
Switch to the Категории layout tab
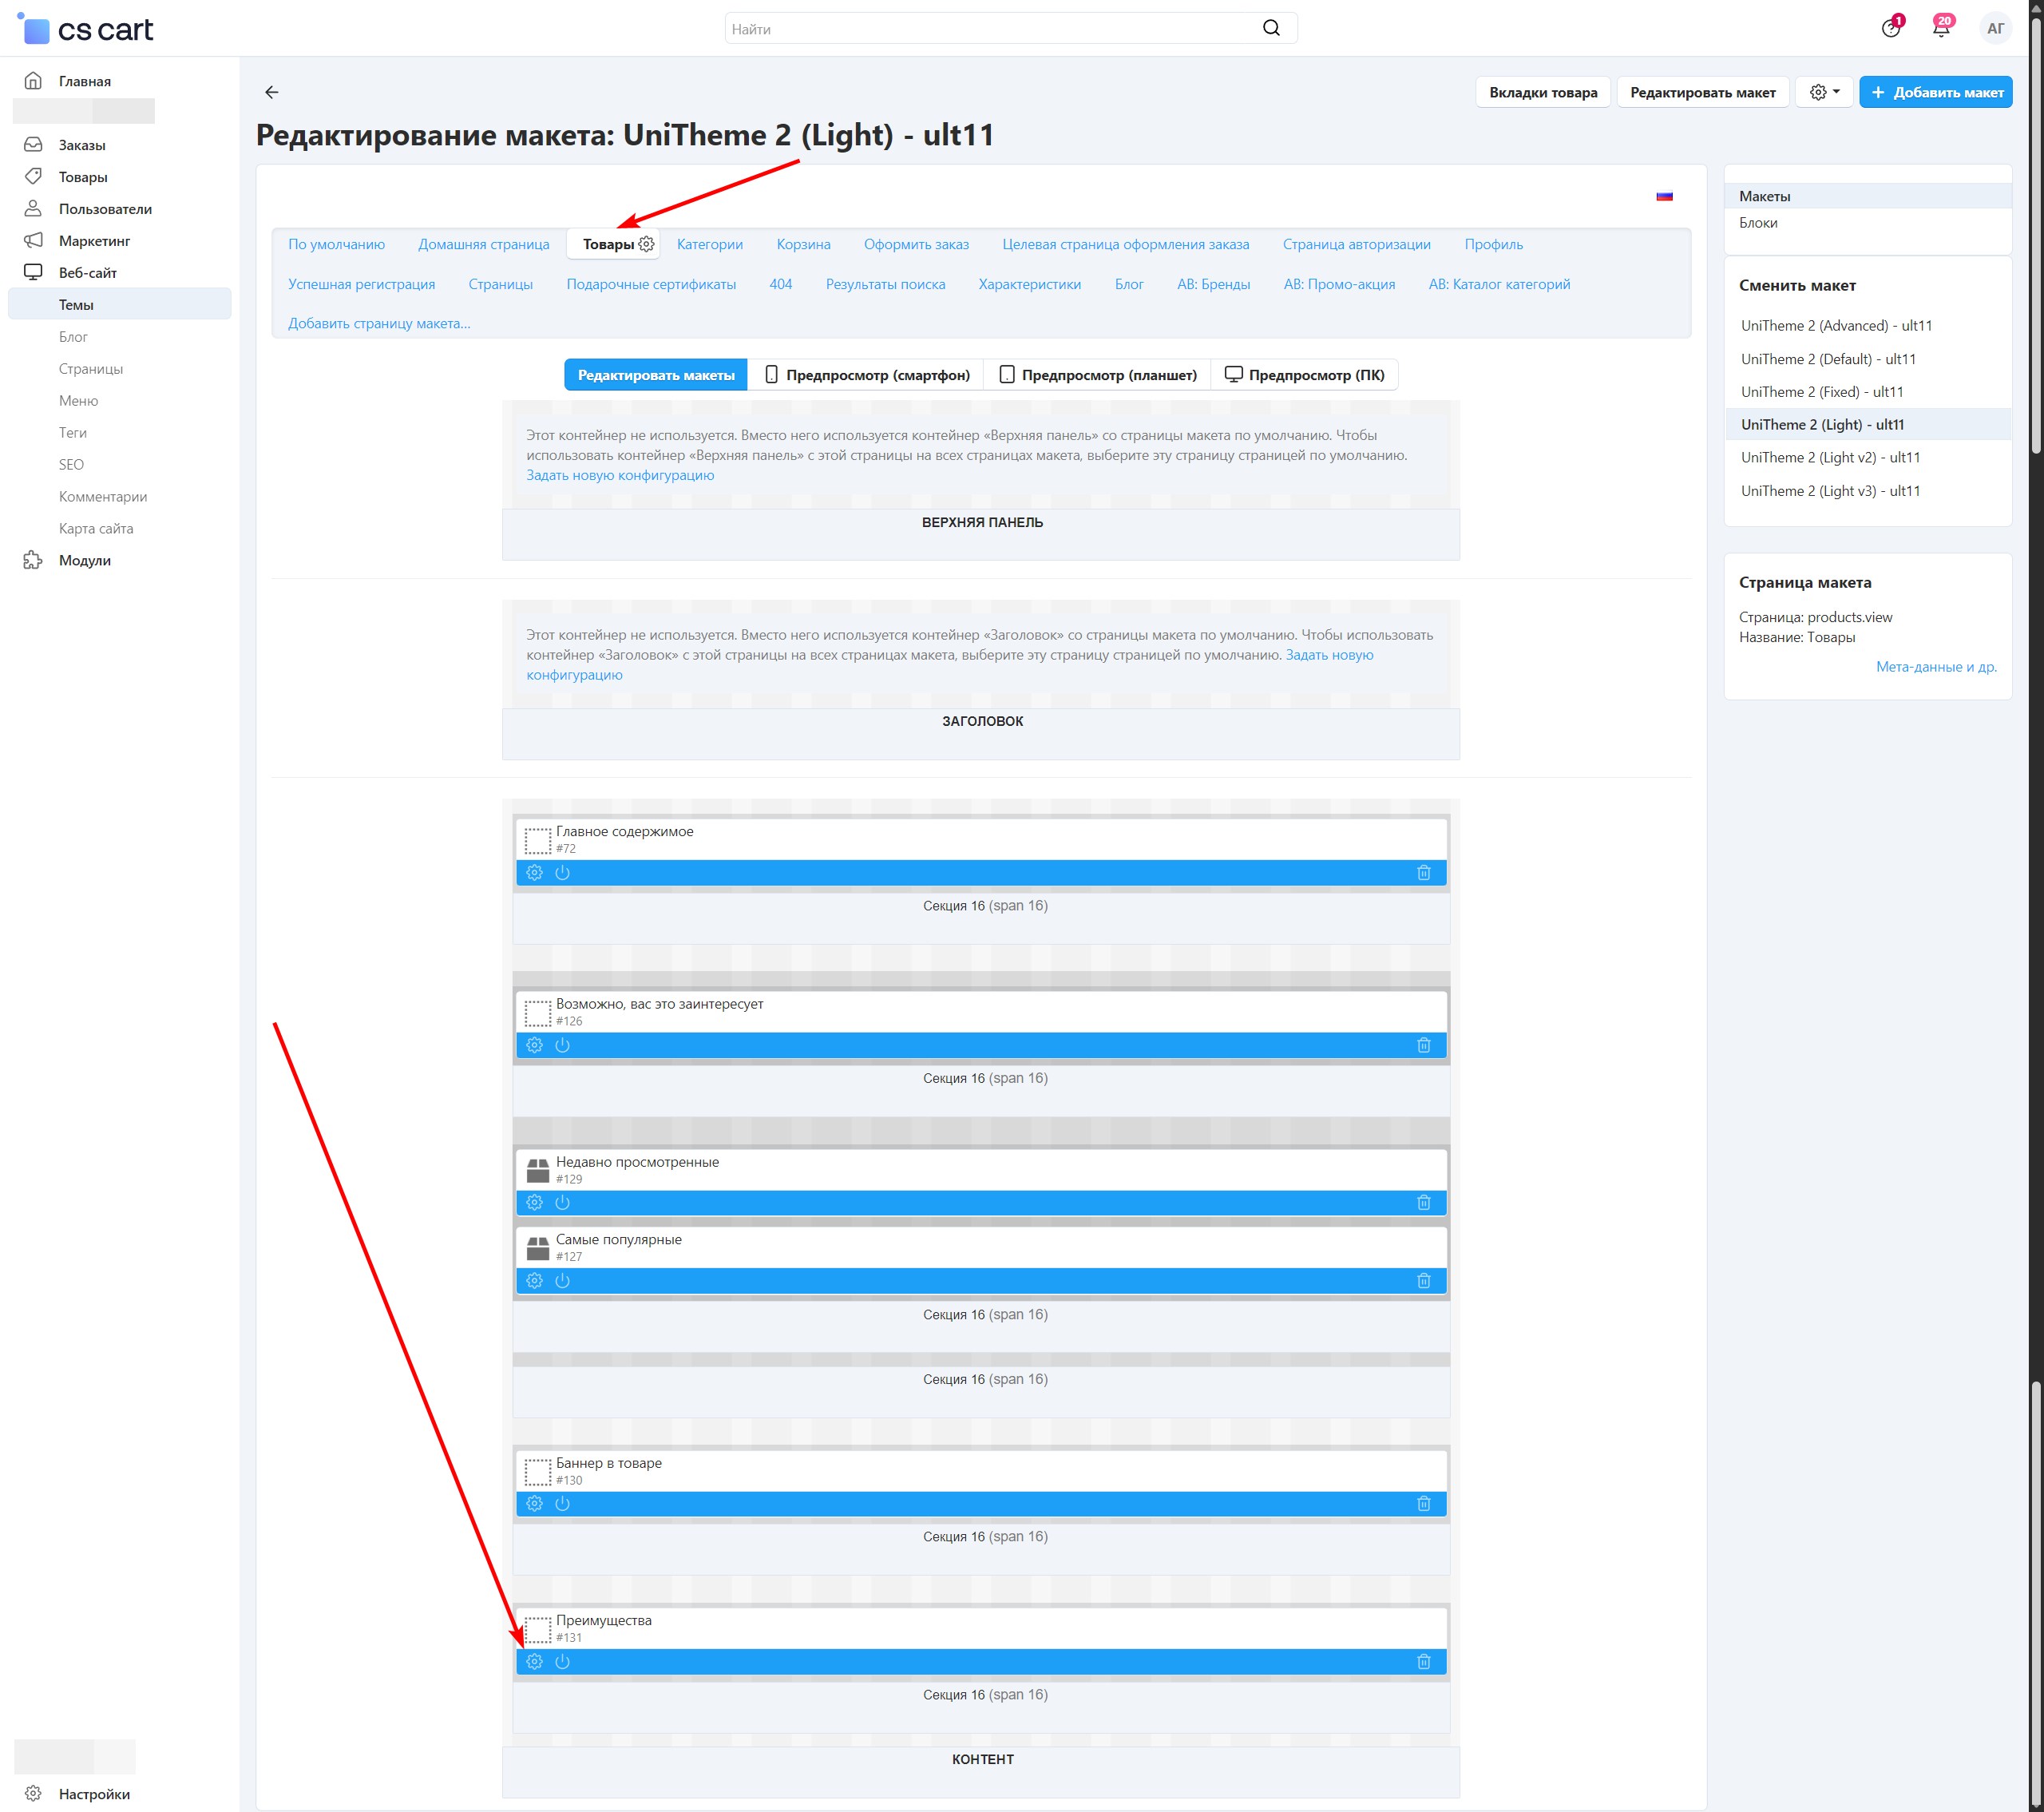[x=709, y=244]
